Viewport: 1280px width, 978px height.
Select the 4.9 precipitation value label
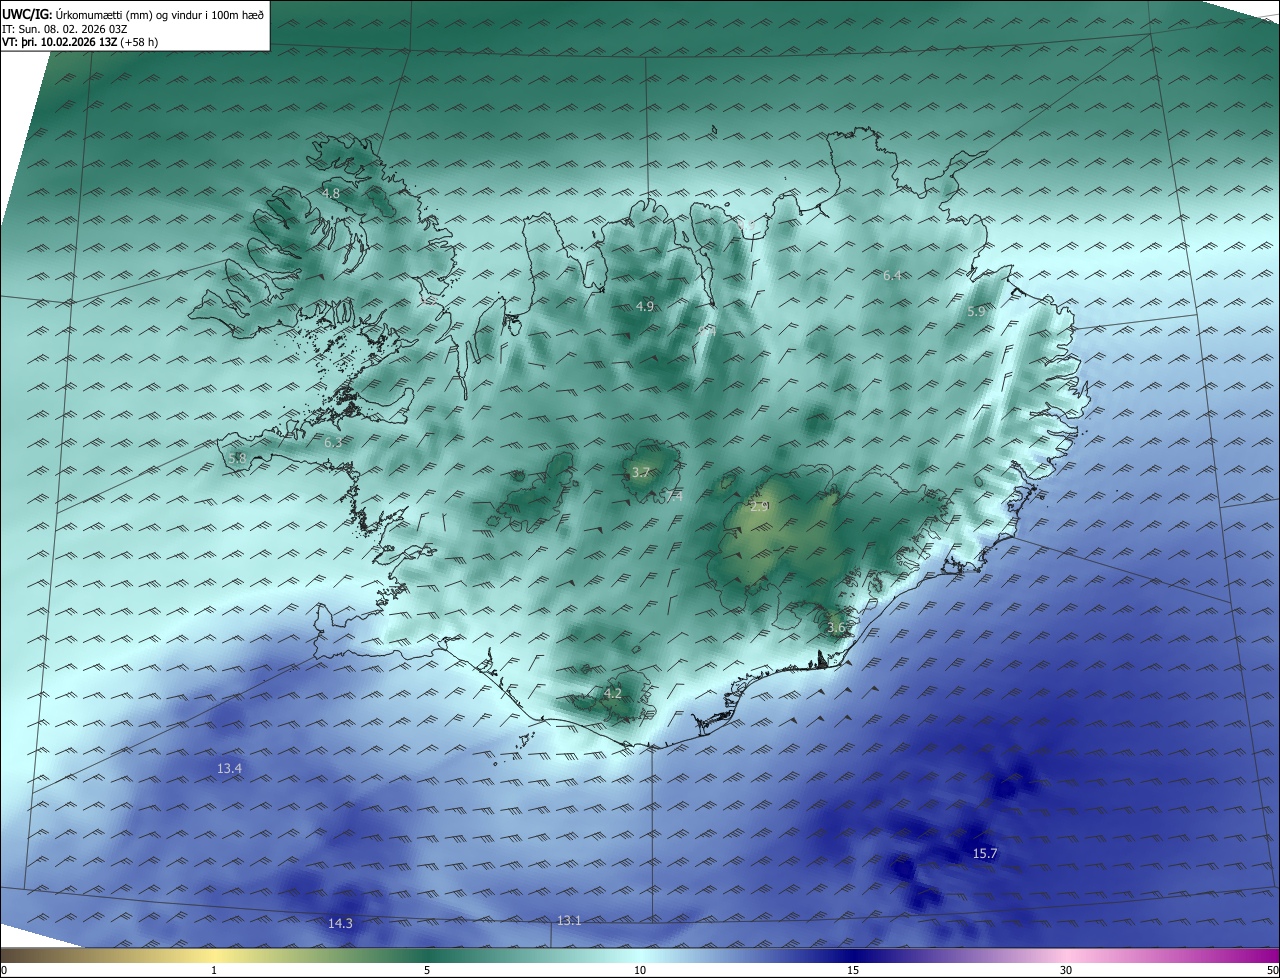(x=645, y=306)
